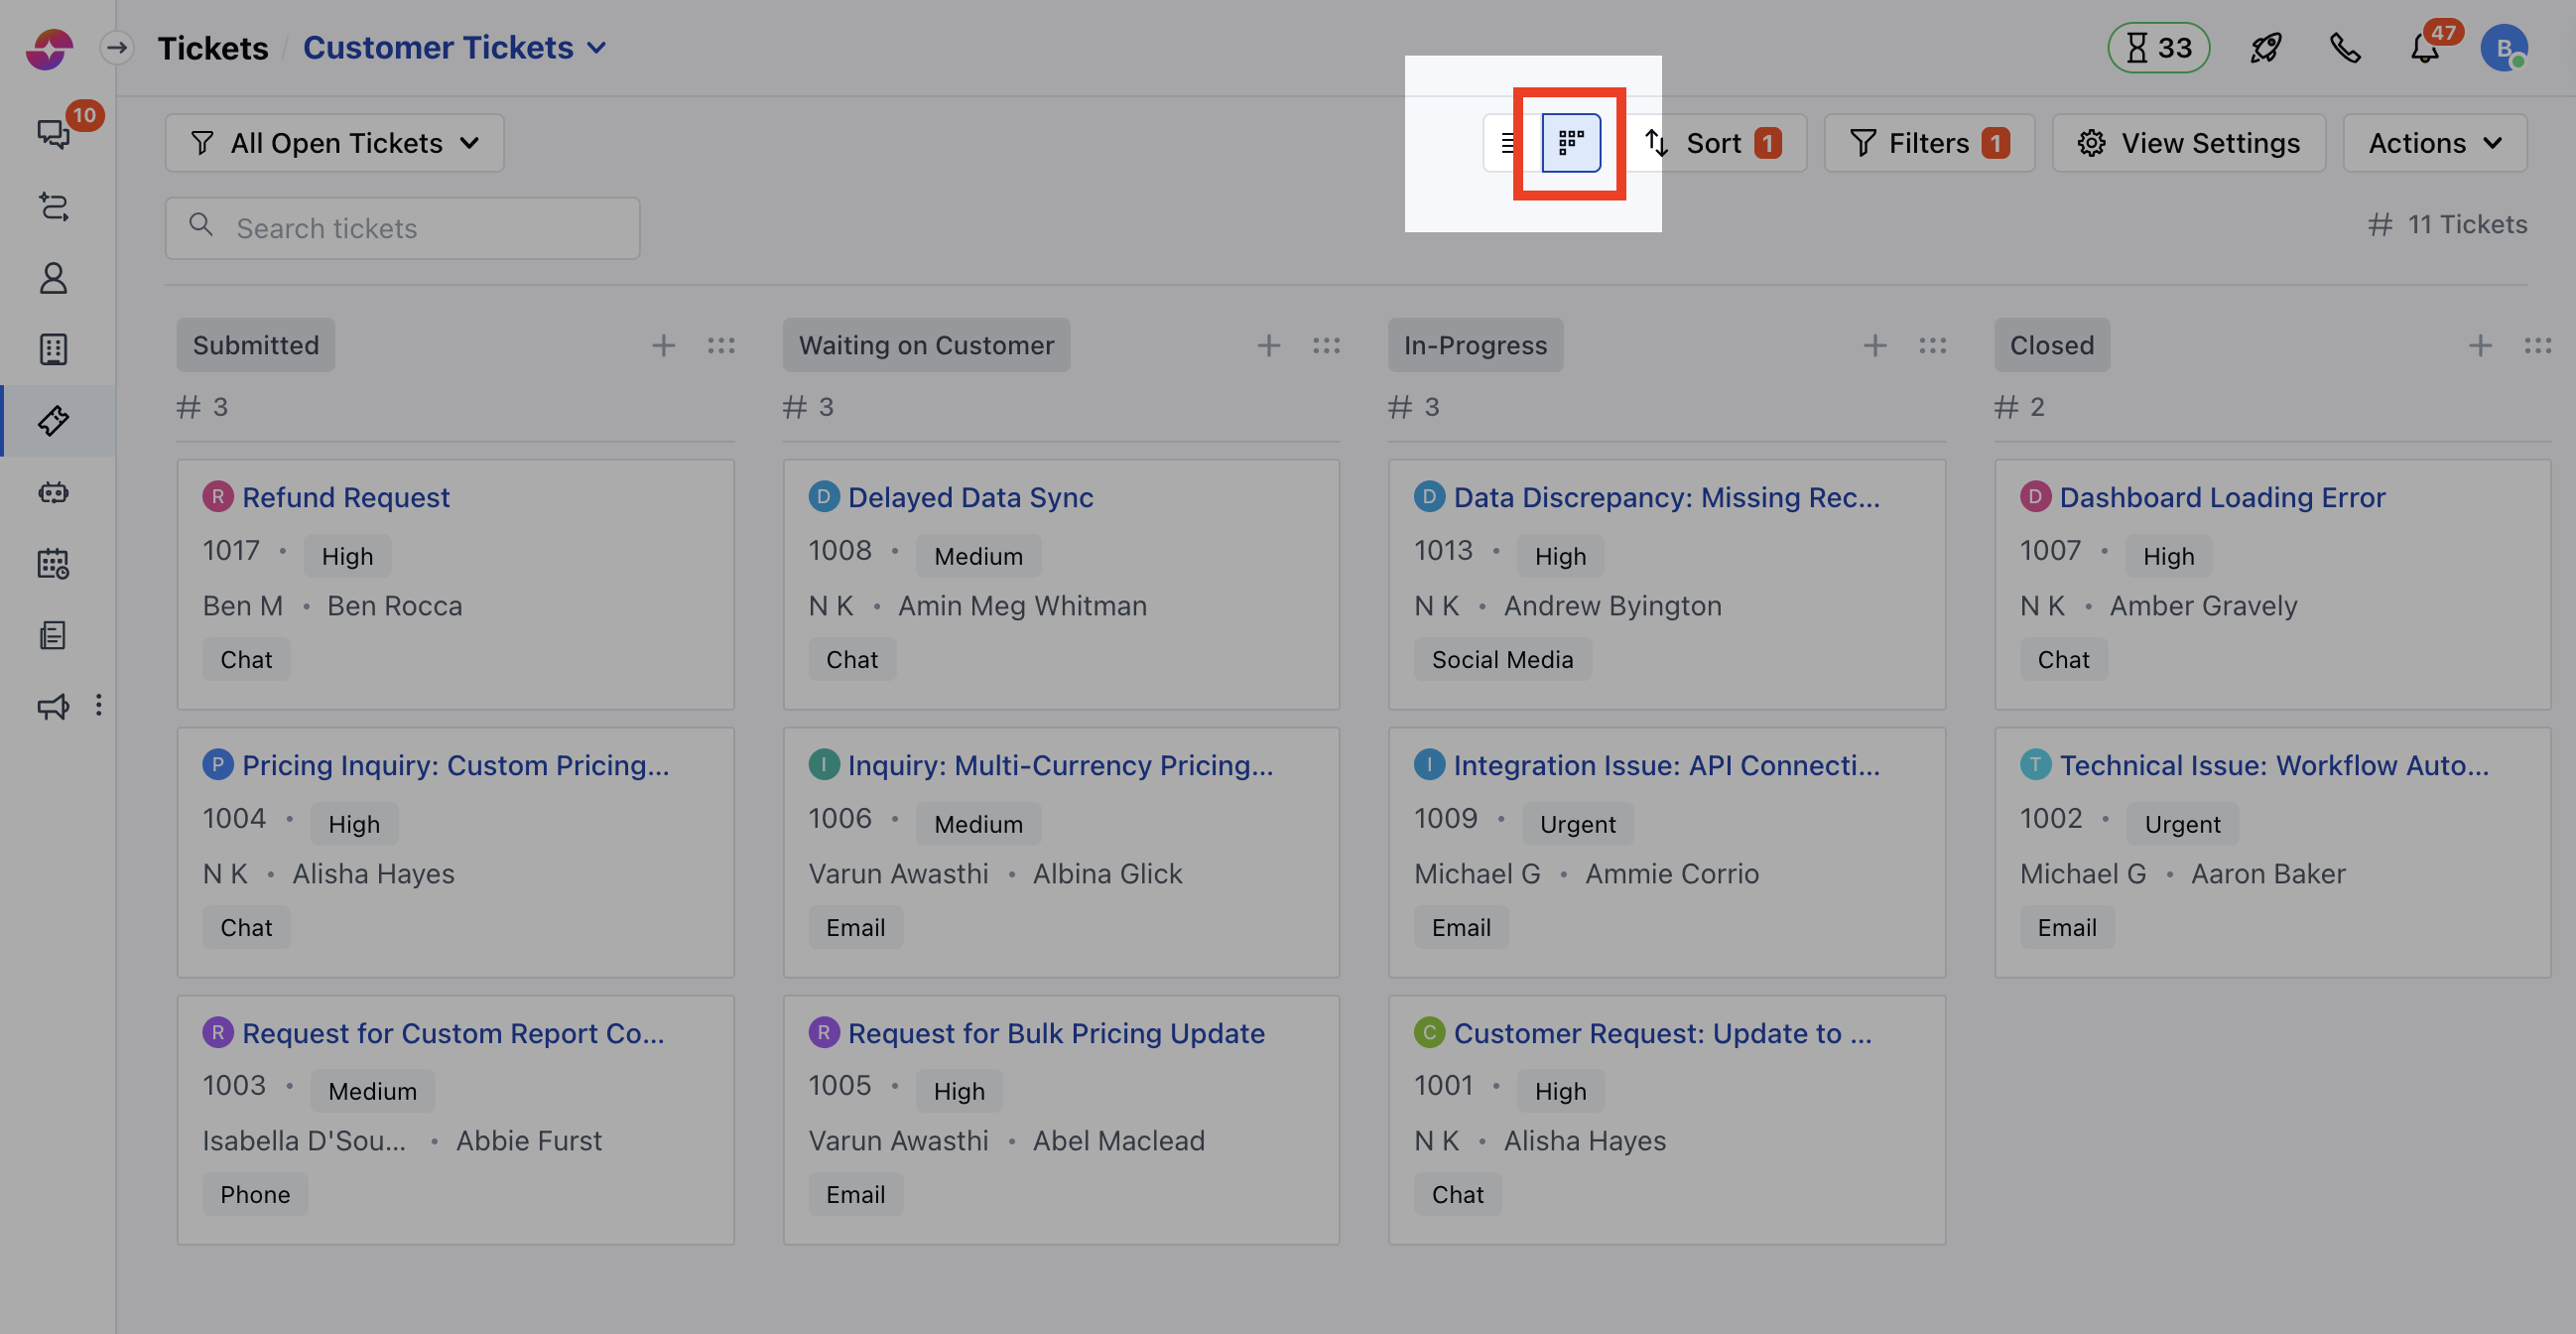Open View Settings

point(2189,143)
